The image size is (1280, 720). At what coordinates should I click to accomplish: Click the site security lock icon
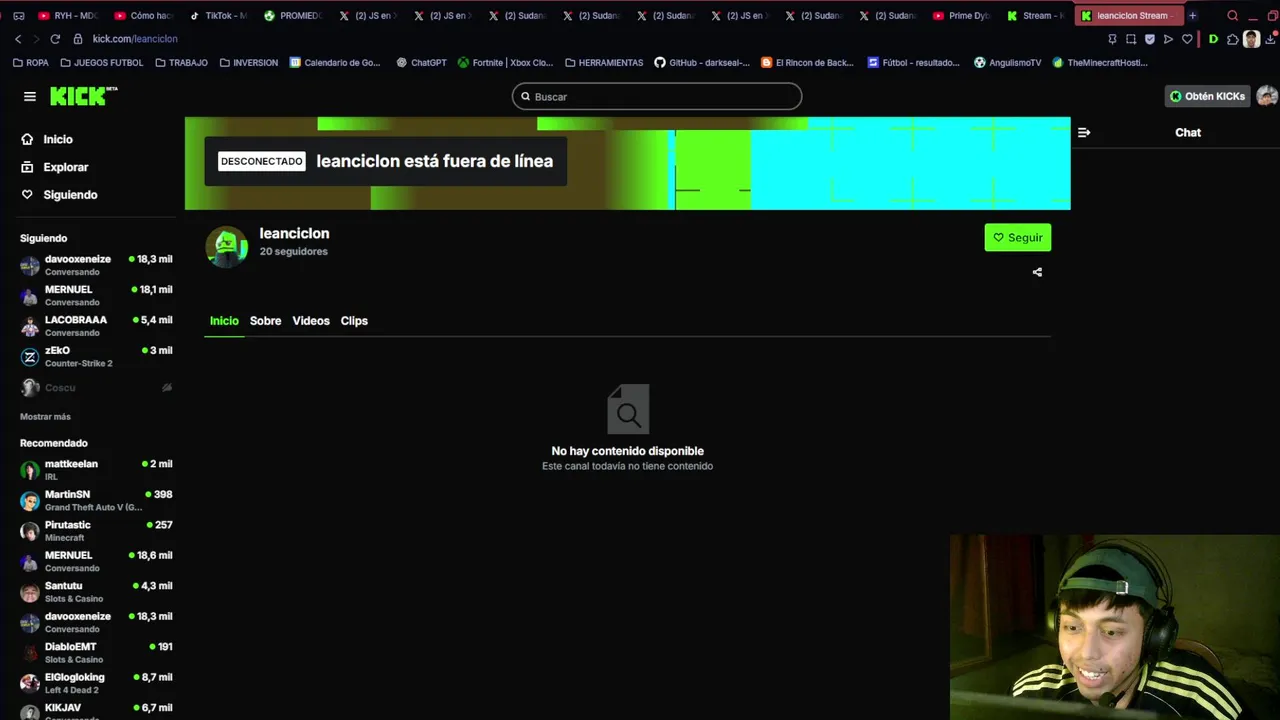(x=78, y=38)
